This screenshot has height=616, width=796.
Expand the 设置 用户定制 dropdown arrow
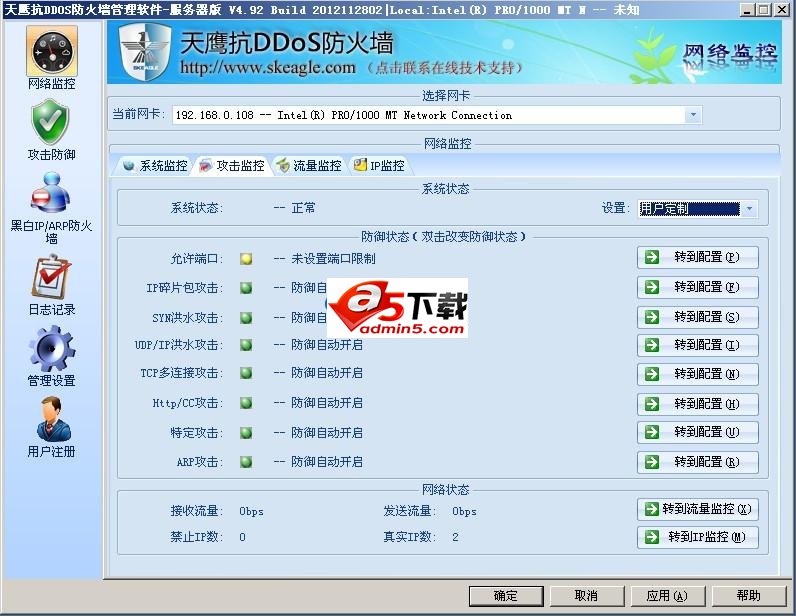pyautogui.click(x=749, y=209)
